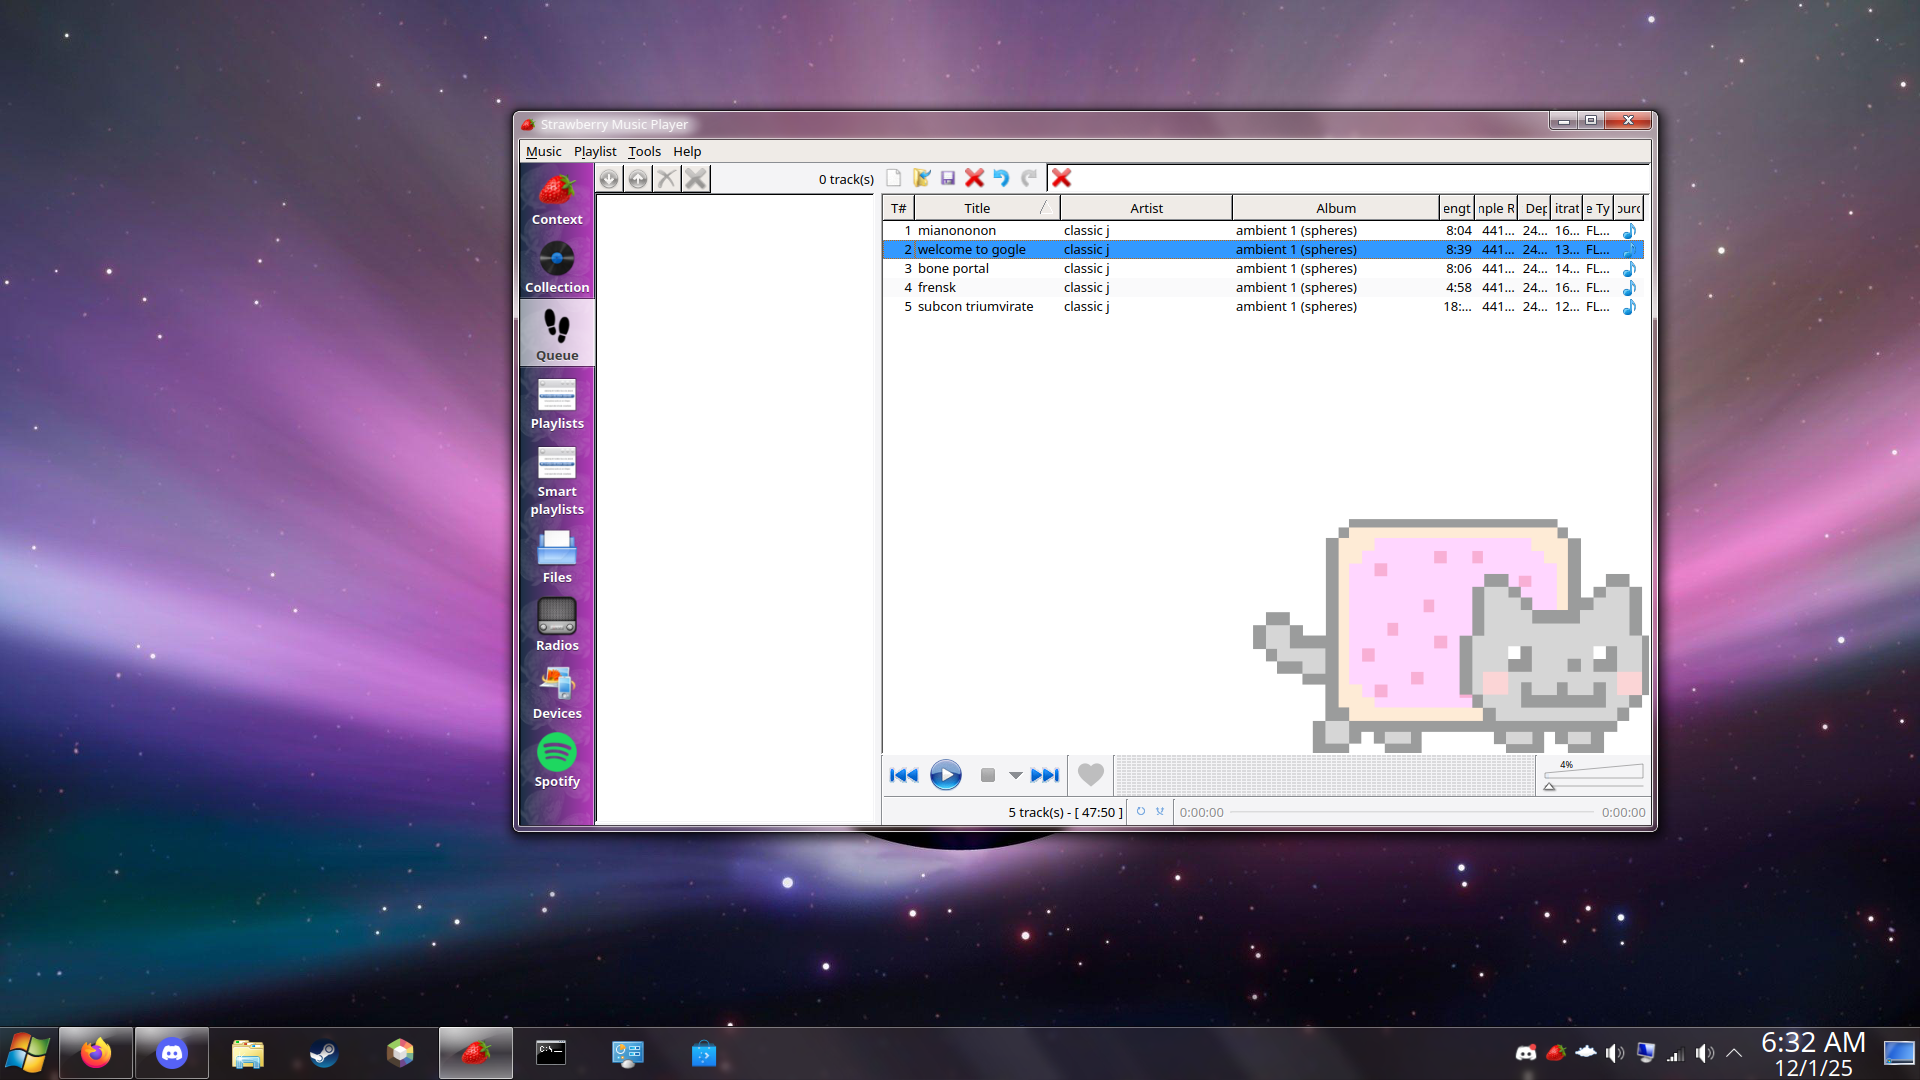1920x1080 pixels.
Task: Open the Playlists sidebar section
Action: [557, 403]
